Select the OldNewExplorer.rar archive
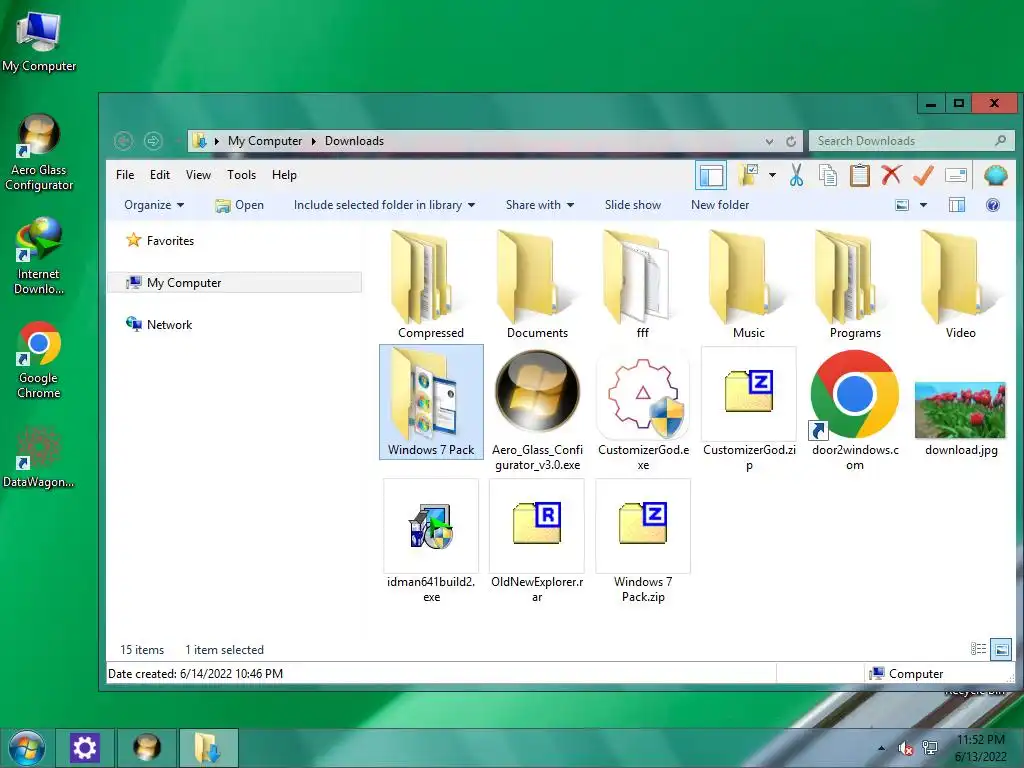The width and height of the screenshot is (1024, 768). (537, 541)
